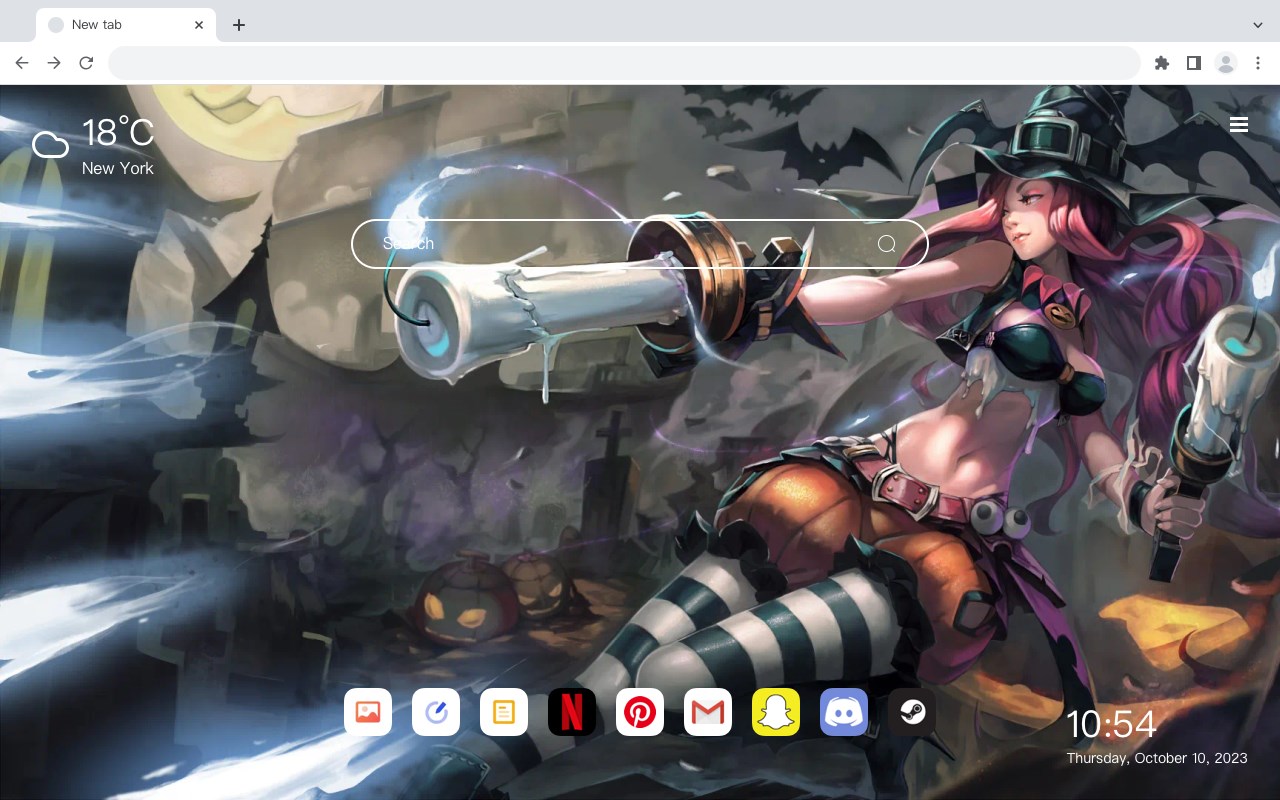This screenshot has width=1280, height=800.
Task: Click the cloud weather icon
Action: coord(50,146)
